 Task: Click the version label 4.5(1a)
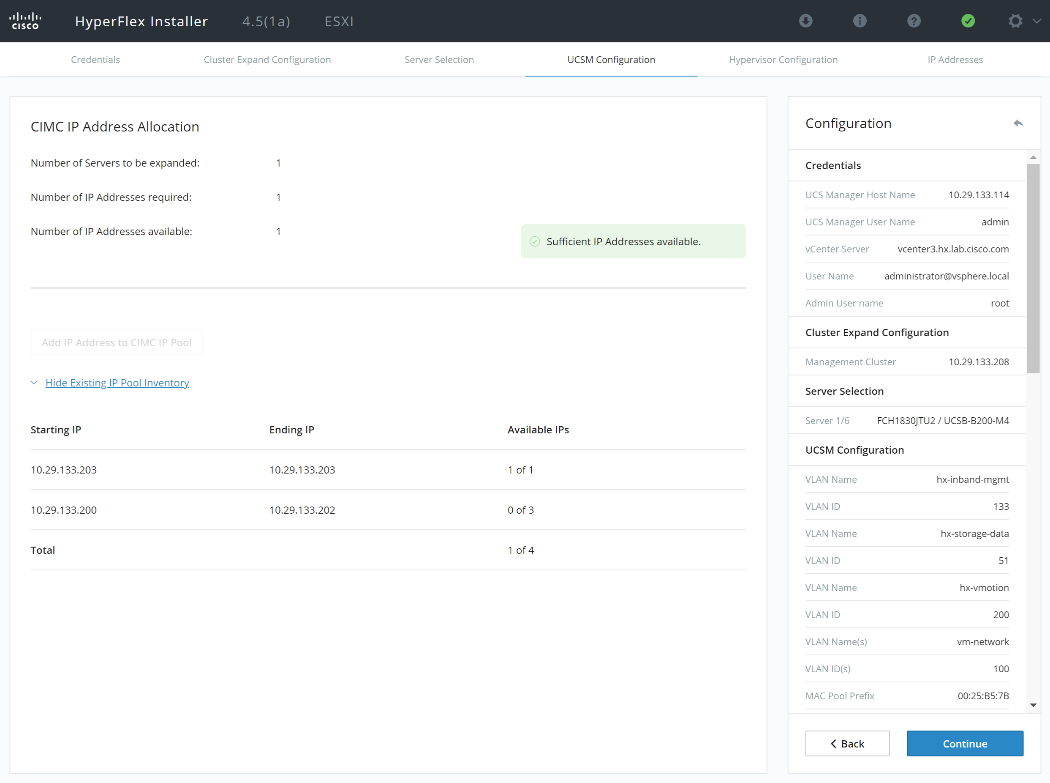pyautogui.click(x=266, y=21)
